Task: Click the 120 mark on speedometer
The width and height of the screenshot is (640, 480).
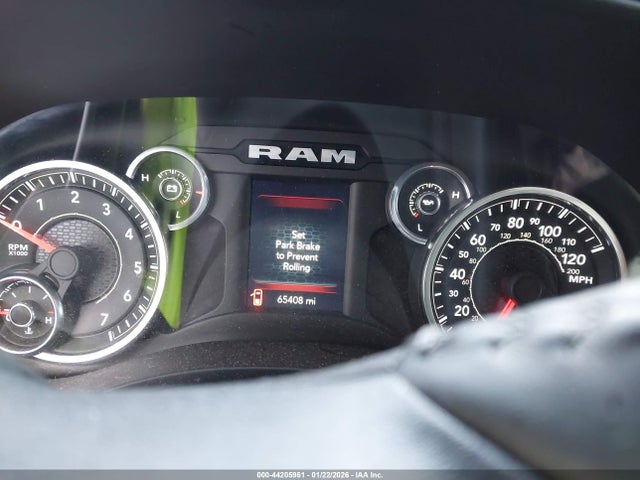Action: (573, 258)
